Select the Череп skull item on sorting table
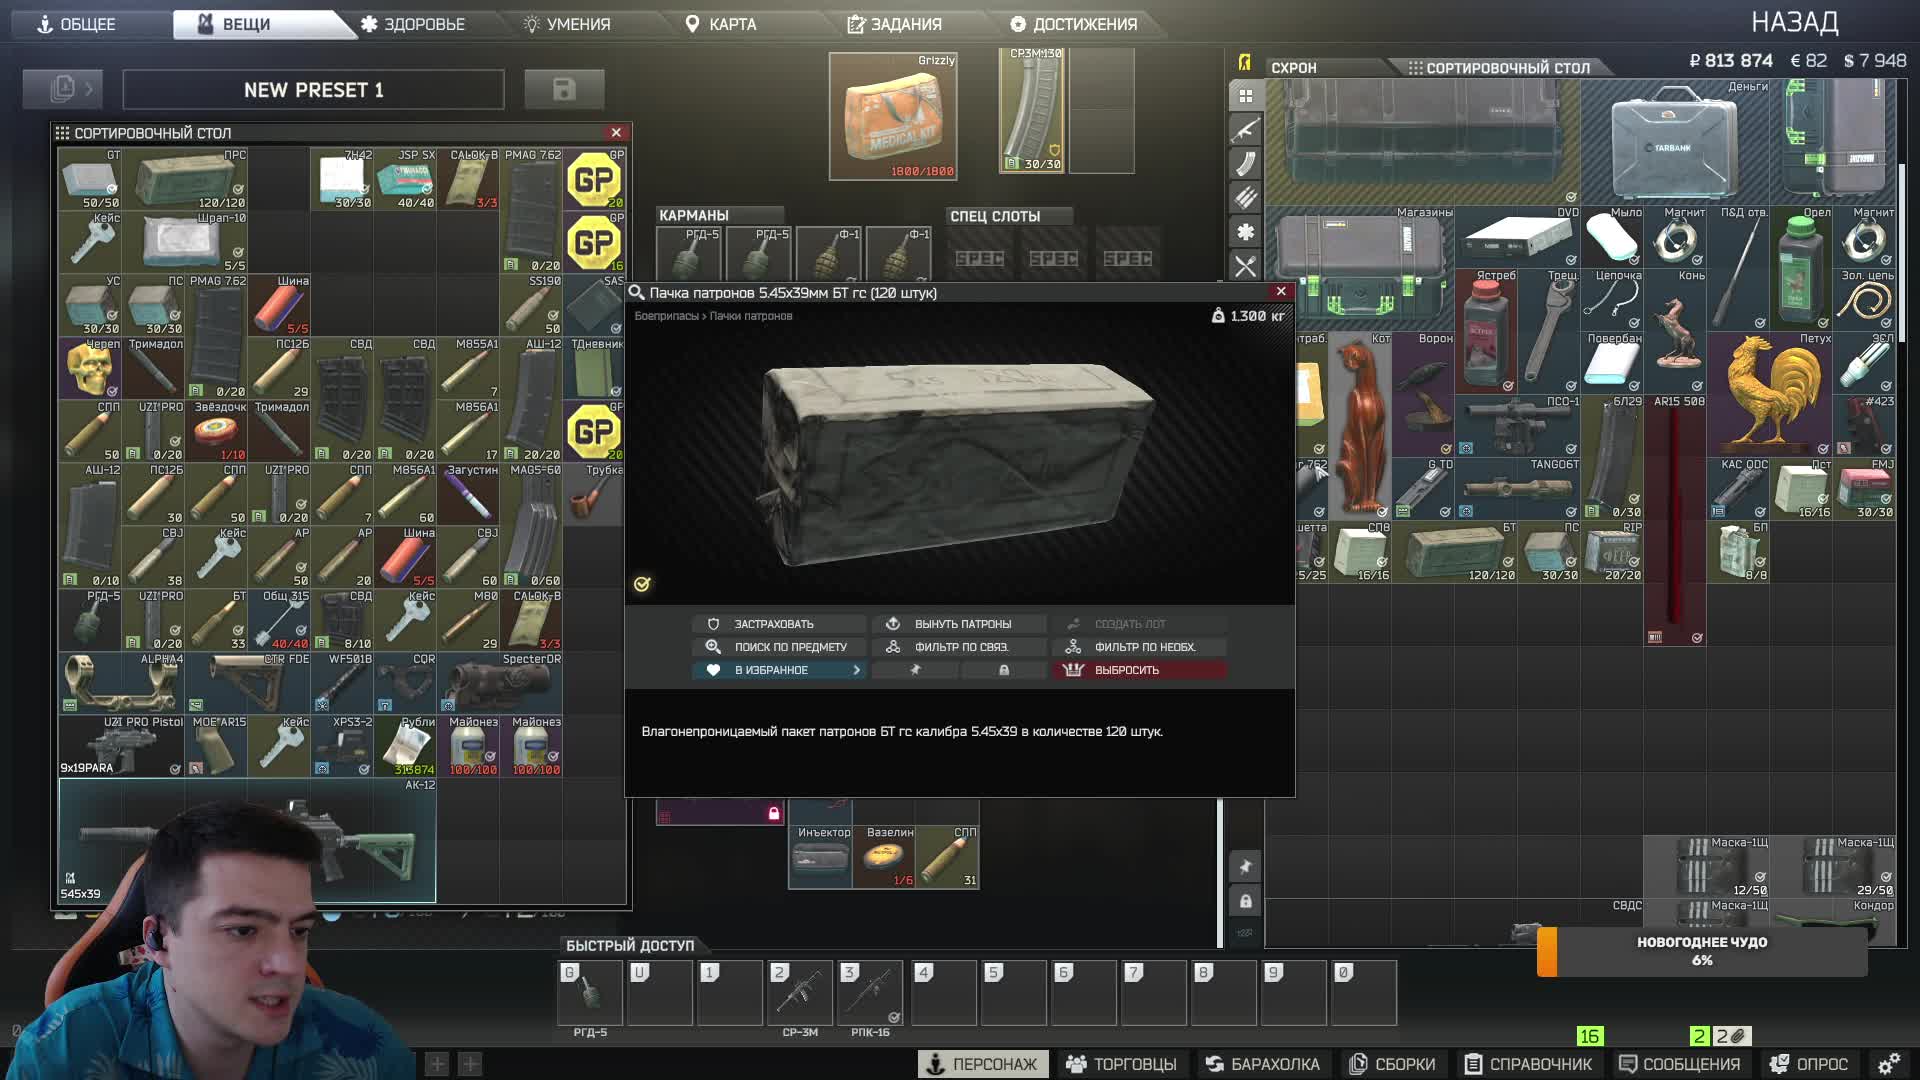This screenshot has width=1920, height=1080. pos(90,368)
